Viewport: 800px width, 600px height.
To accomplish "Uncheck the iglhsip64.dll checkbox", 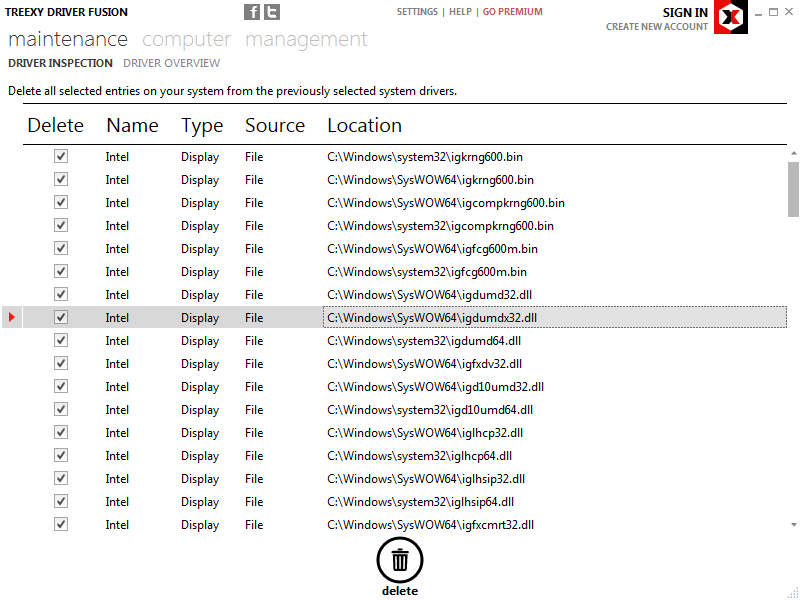I will pos(61,501).
